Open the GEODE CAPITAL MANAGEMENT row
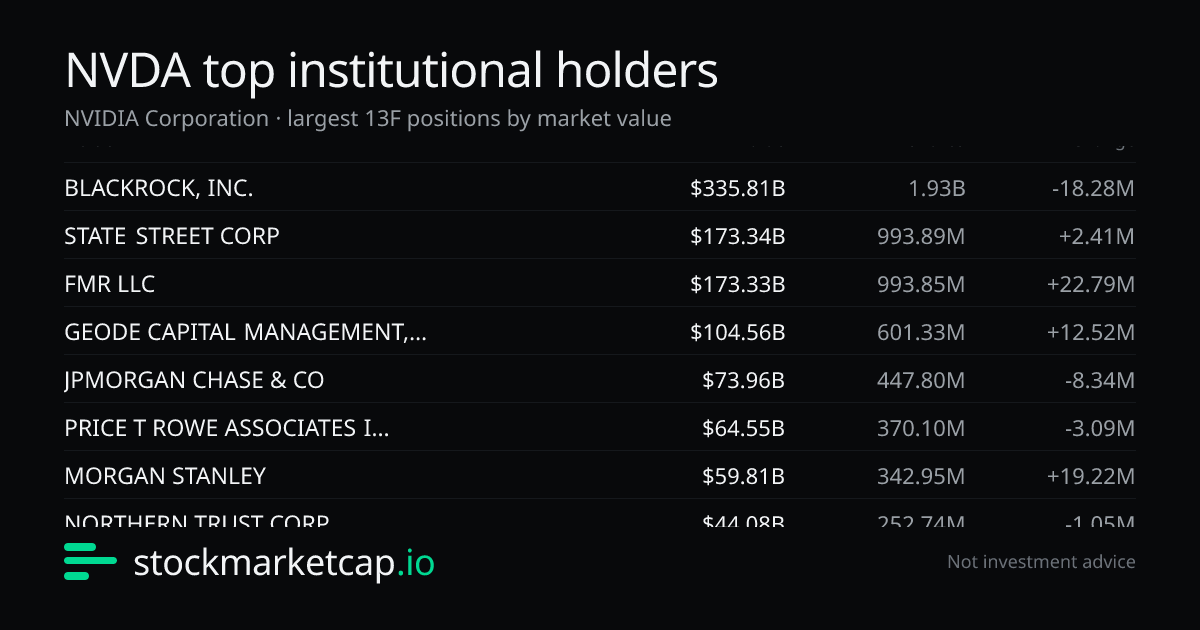 (x=600, y=331)
